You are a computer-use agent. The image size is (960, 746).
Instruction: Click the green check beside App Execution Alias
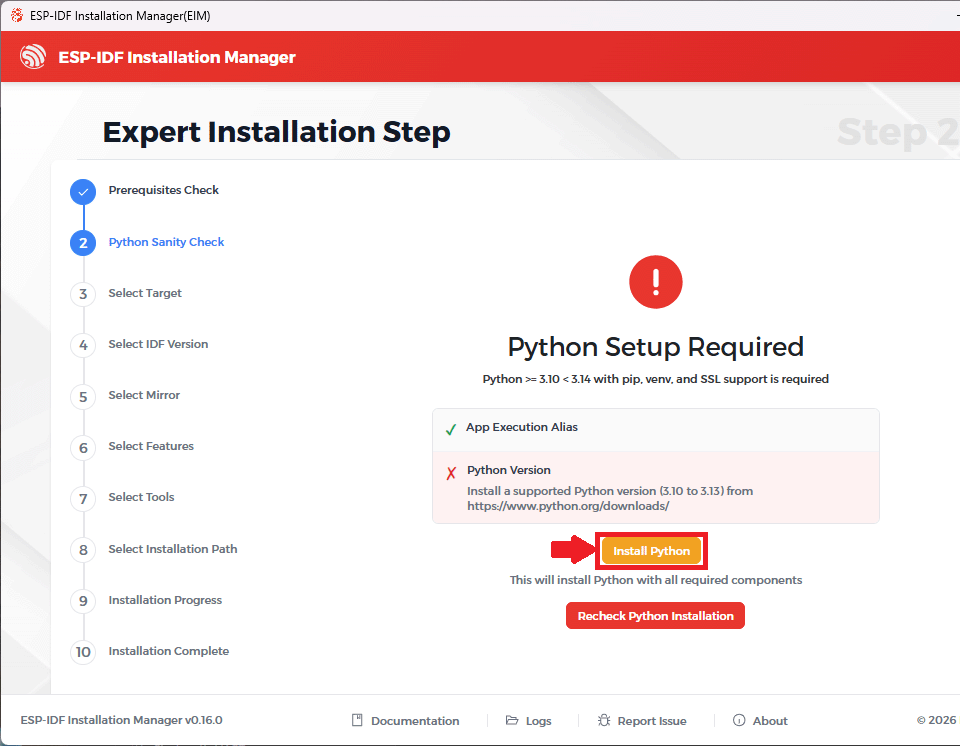(x=451, y=429)
